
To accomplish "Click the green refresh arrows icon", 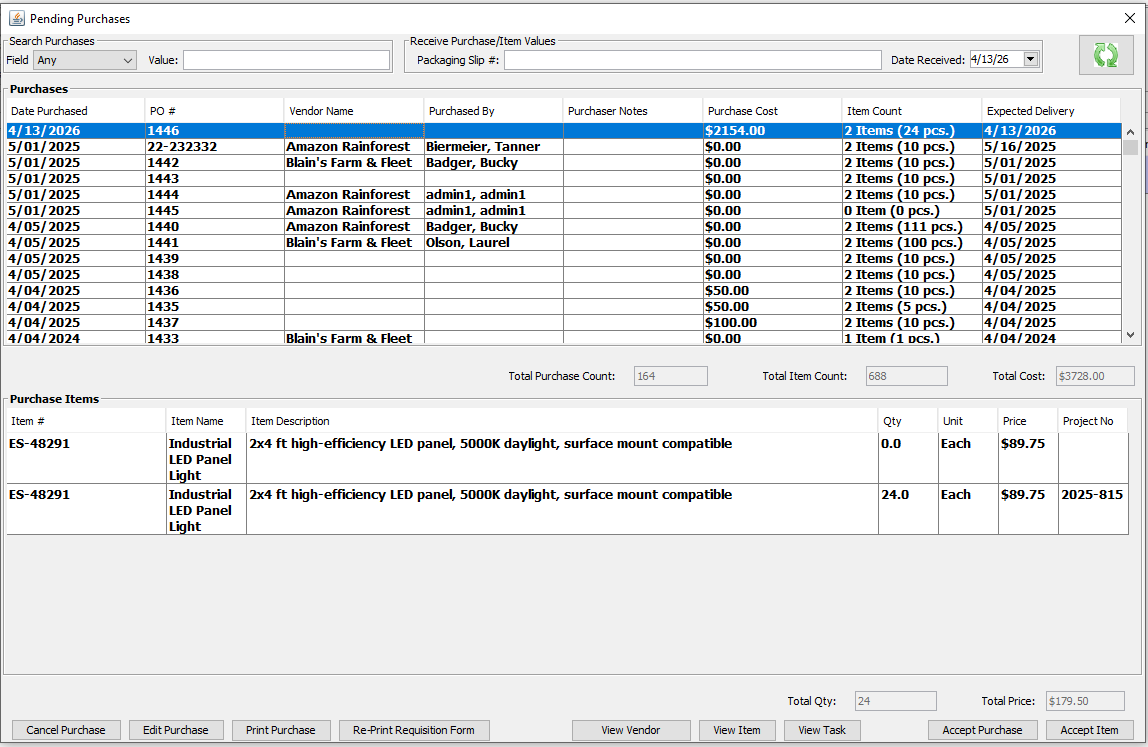I will tap(1105, 55).
